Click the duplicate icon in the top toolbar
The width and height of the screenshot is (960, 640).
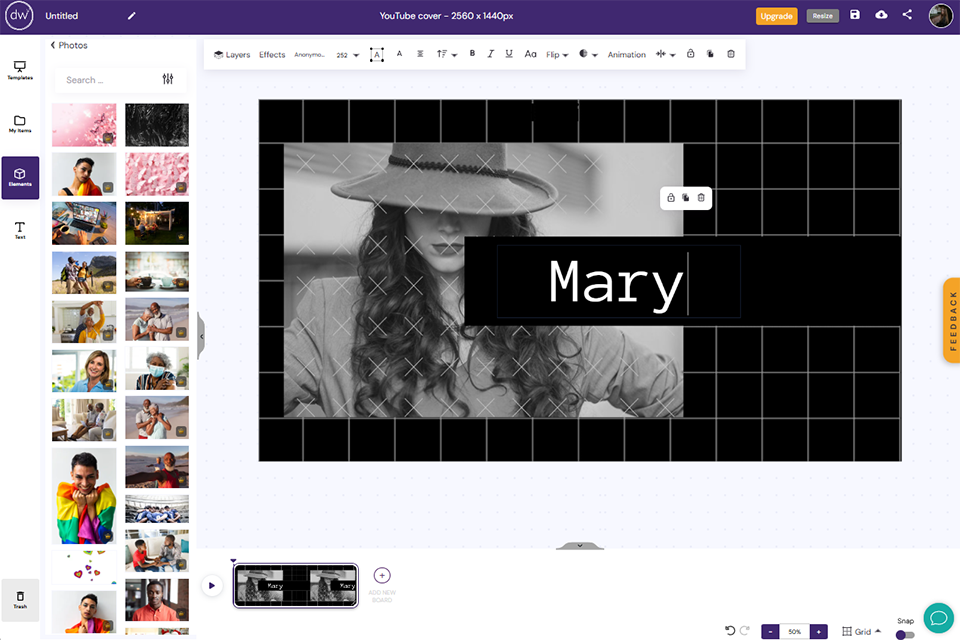coord(710,54)
